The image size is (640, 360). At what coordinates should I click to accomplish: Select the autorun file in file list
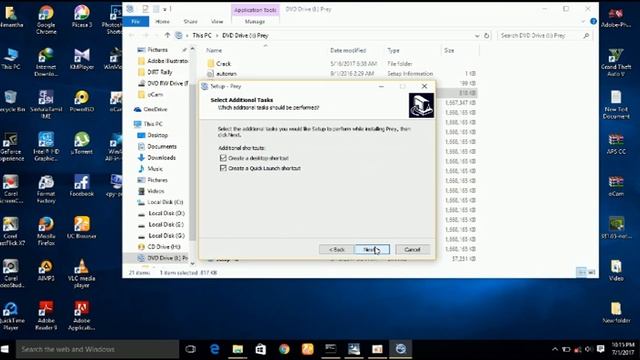click(222, 74)
